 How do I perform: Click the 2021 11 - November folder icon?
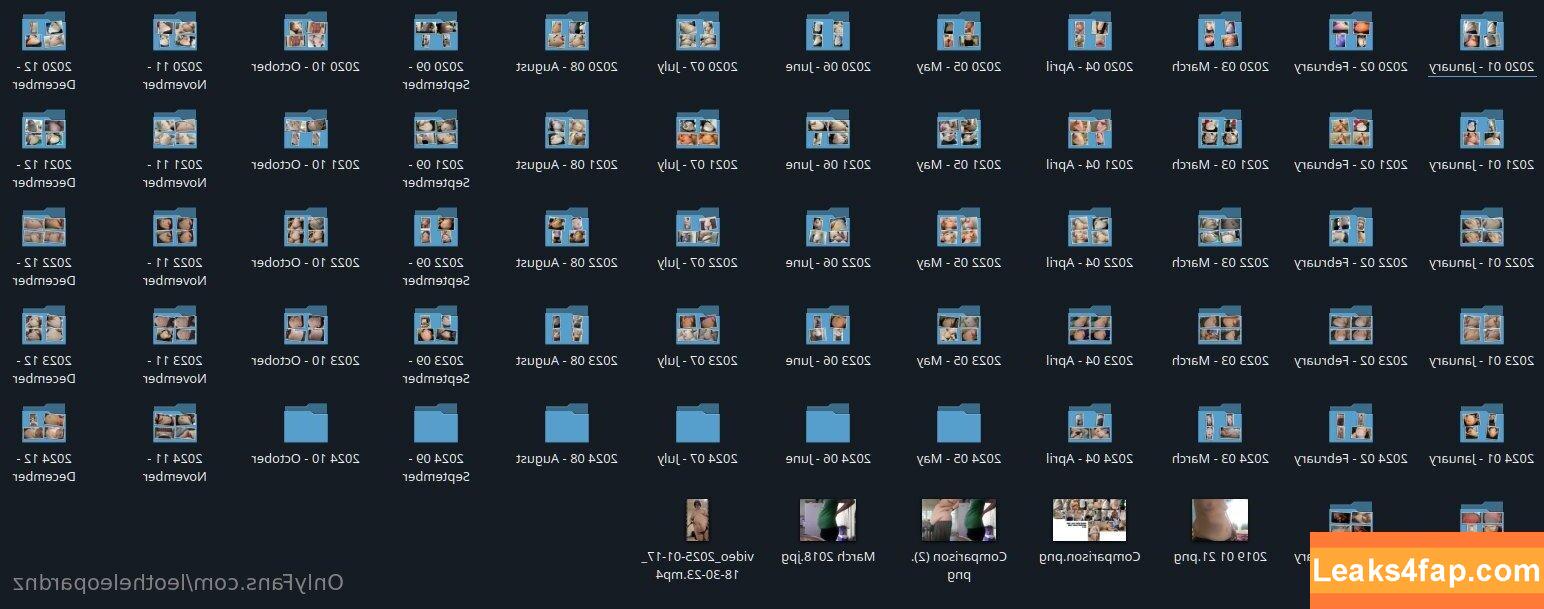pos(175,130)
